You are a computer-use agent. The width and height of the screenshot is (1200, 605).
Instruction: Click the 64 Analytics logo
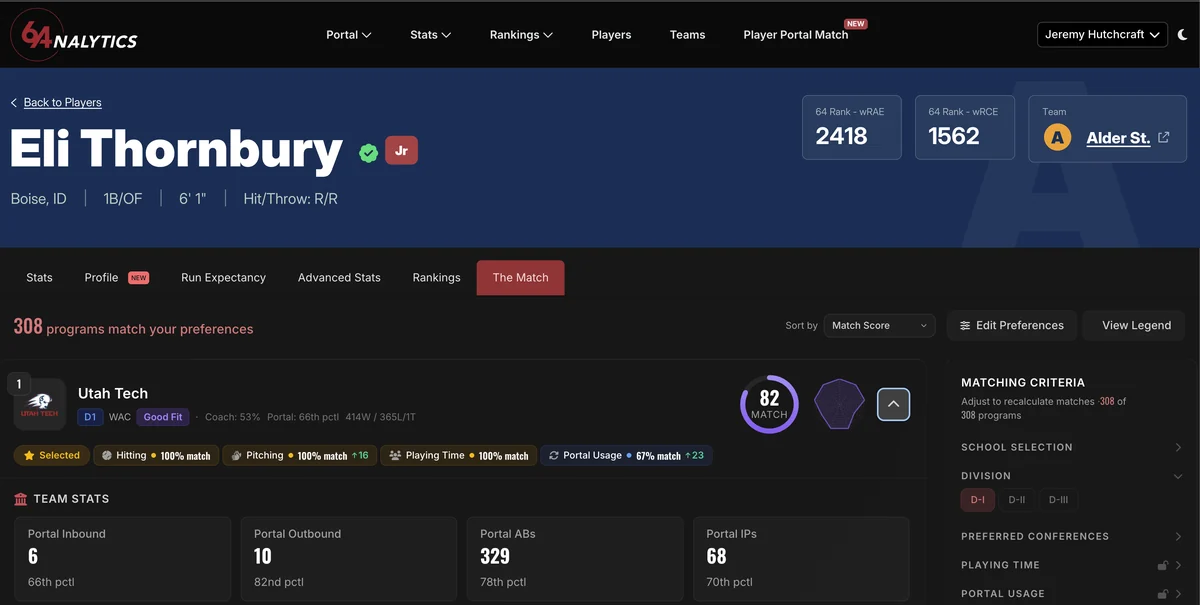(74, 36)
